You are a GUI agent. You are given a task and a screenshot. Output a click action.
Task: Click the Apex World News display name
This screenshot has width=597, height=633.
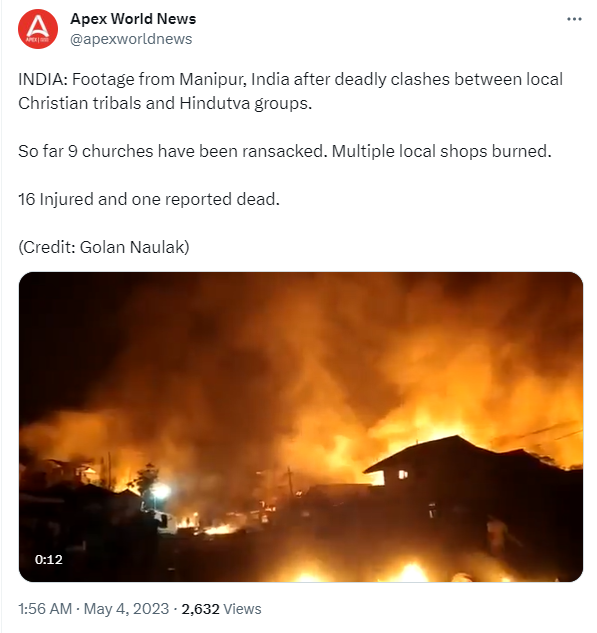[133, 19]
